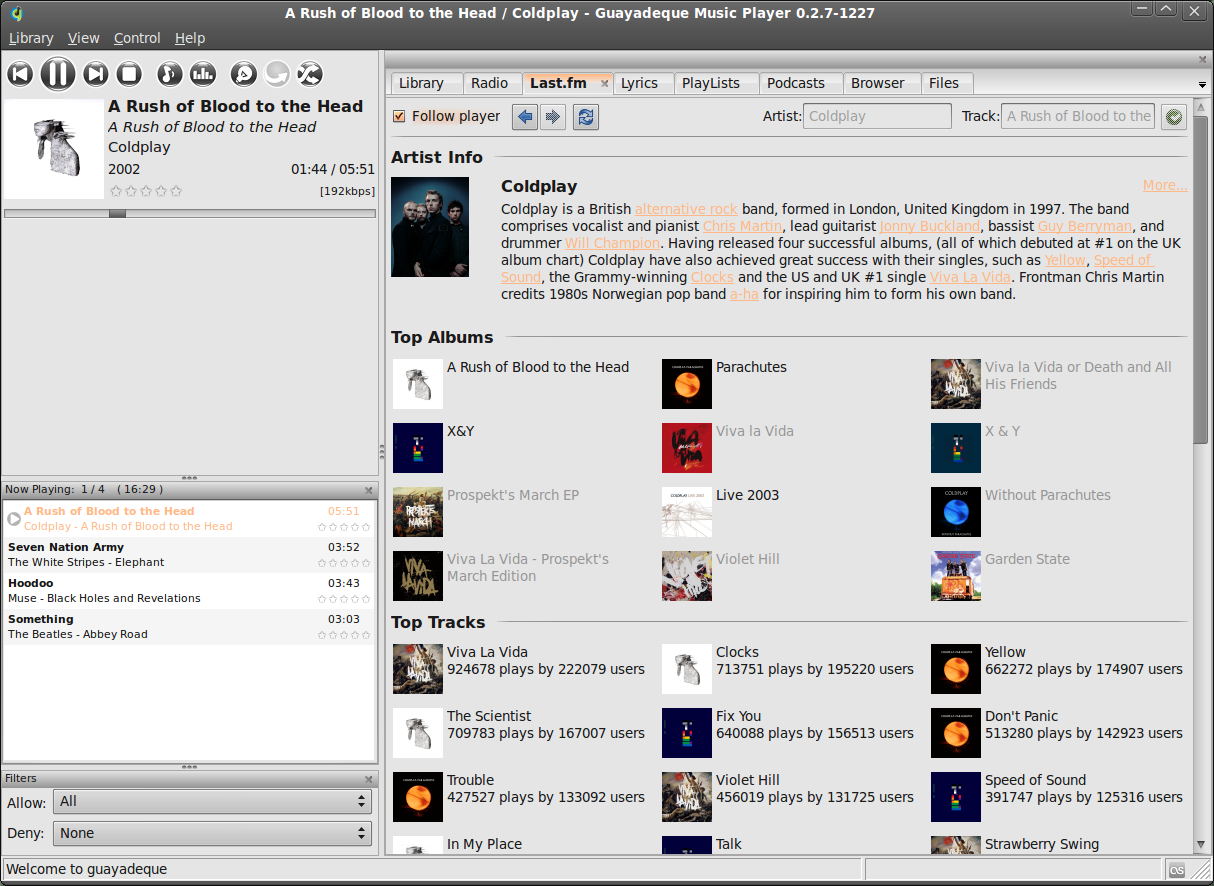
Task: Open the View menu
Action: (x=84, y=38)
